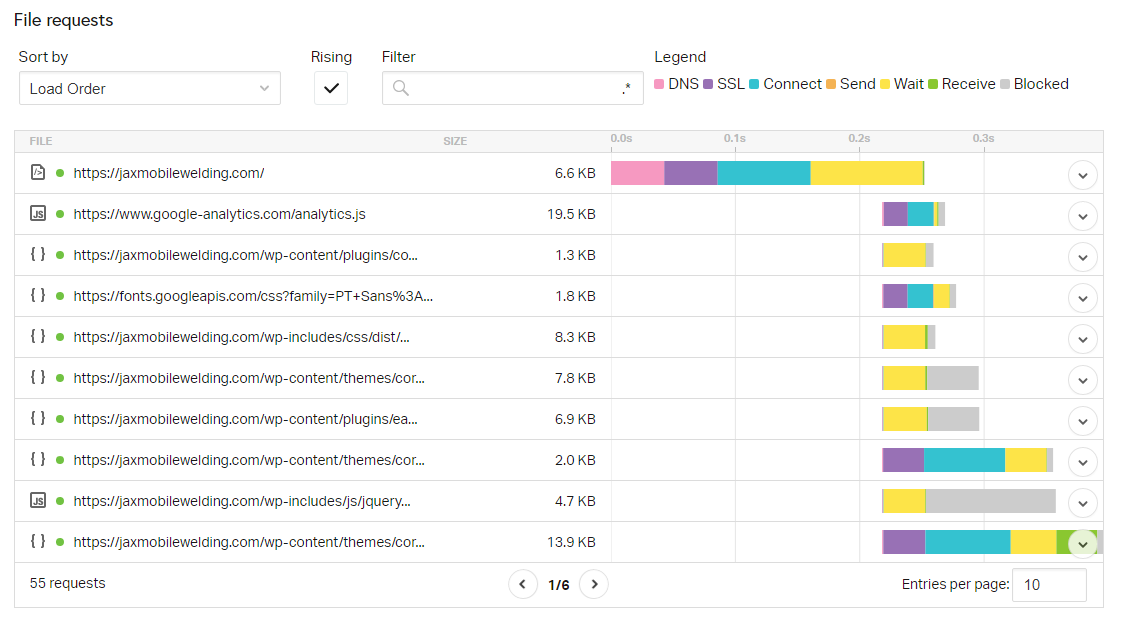Click the green Receive legend swatch
This screenshot has height=618, width=1121.
click(932, 84)
